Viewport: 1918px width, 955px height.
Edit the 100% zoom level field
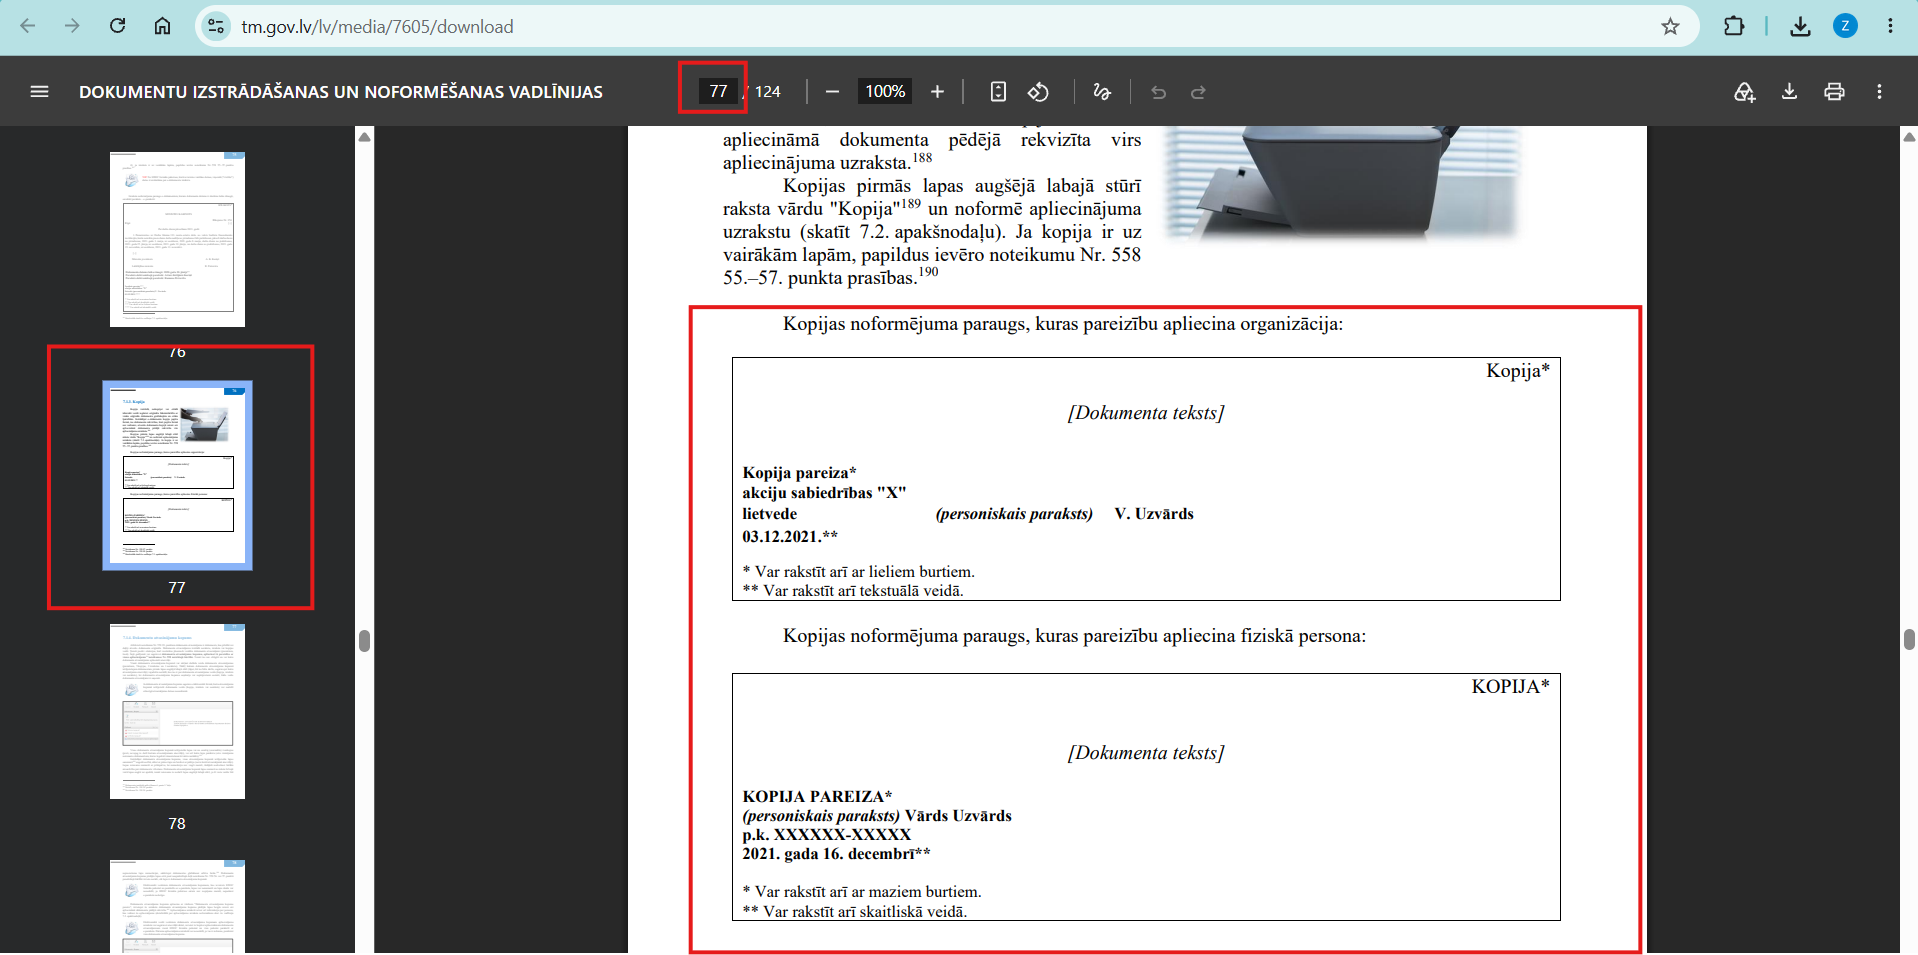[885, 91]
